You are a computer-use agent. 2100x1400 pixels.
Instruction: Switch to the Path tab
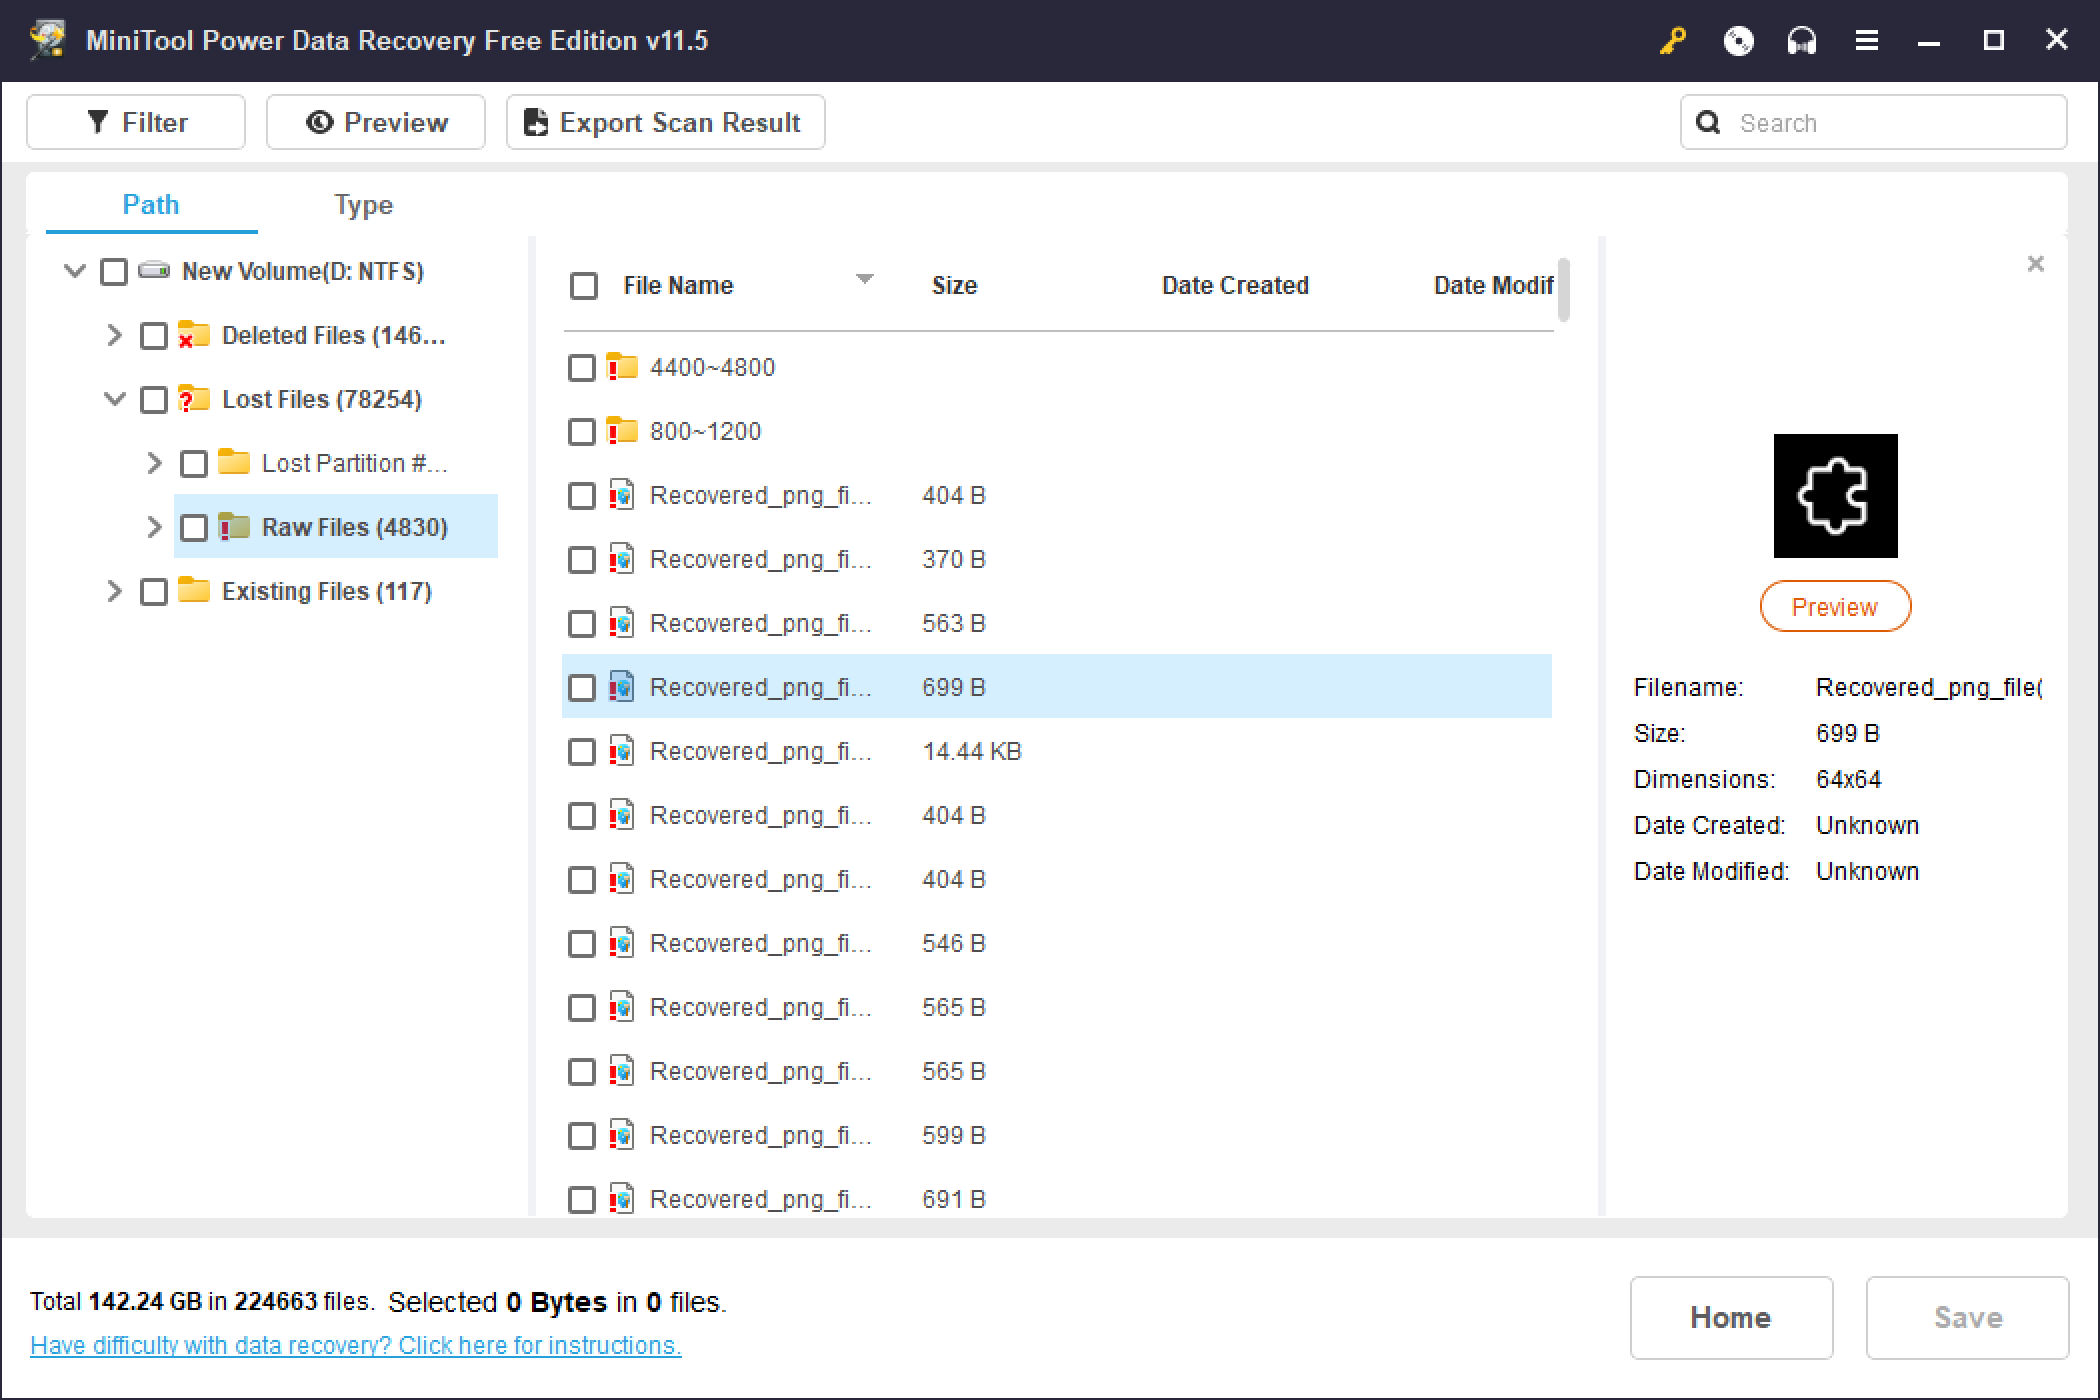coord(151,205)
